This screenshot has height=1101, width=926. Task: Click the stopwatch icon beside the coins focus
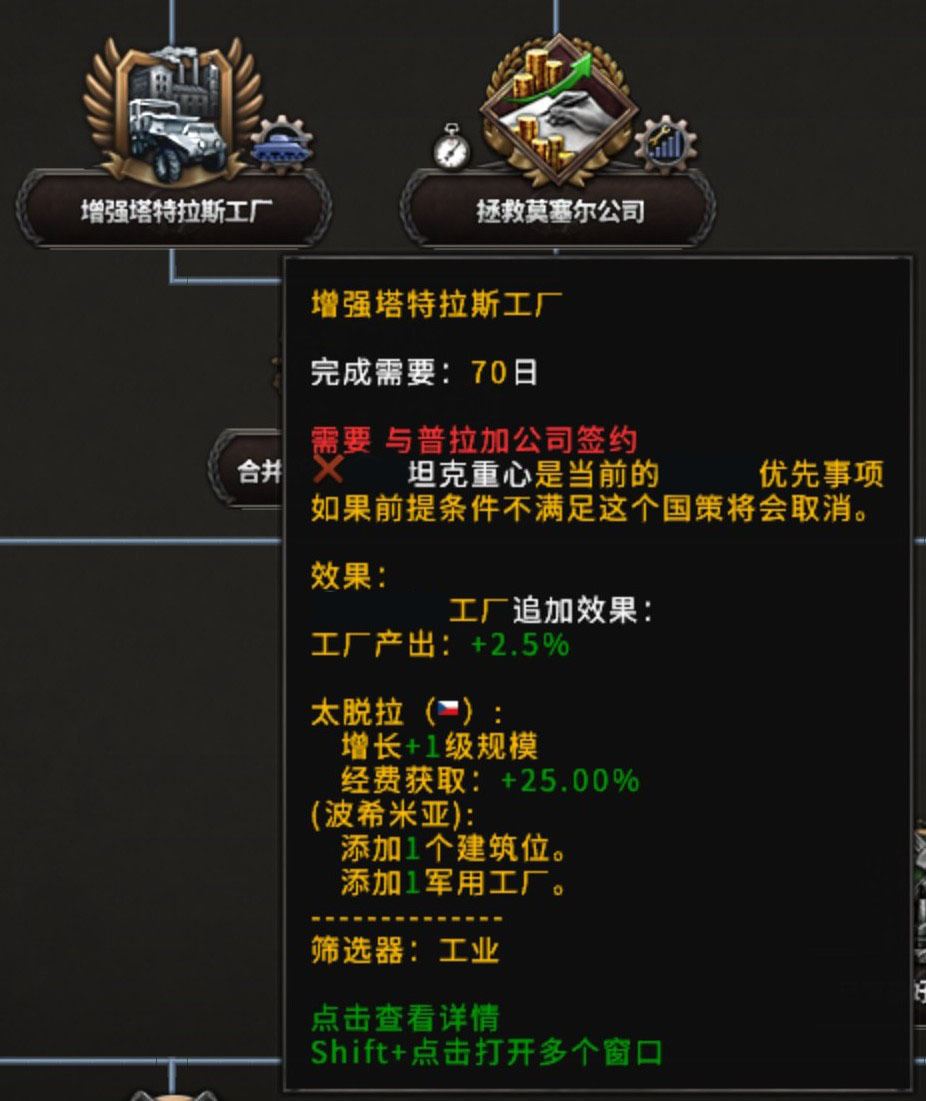pyautogui.click(x=450, y=147)
